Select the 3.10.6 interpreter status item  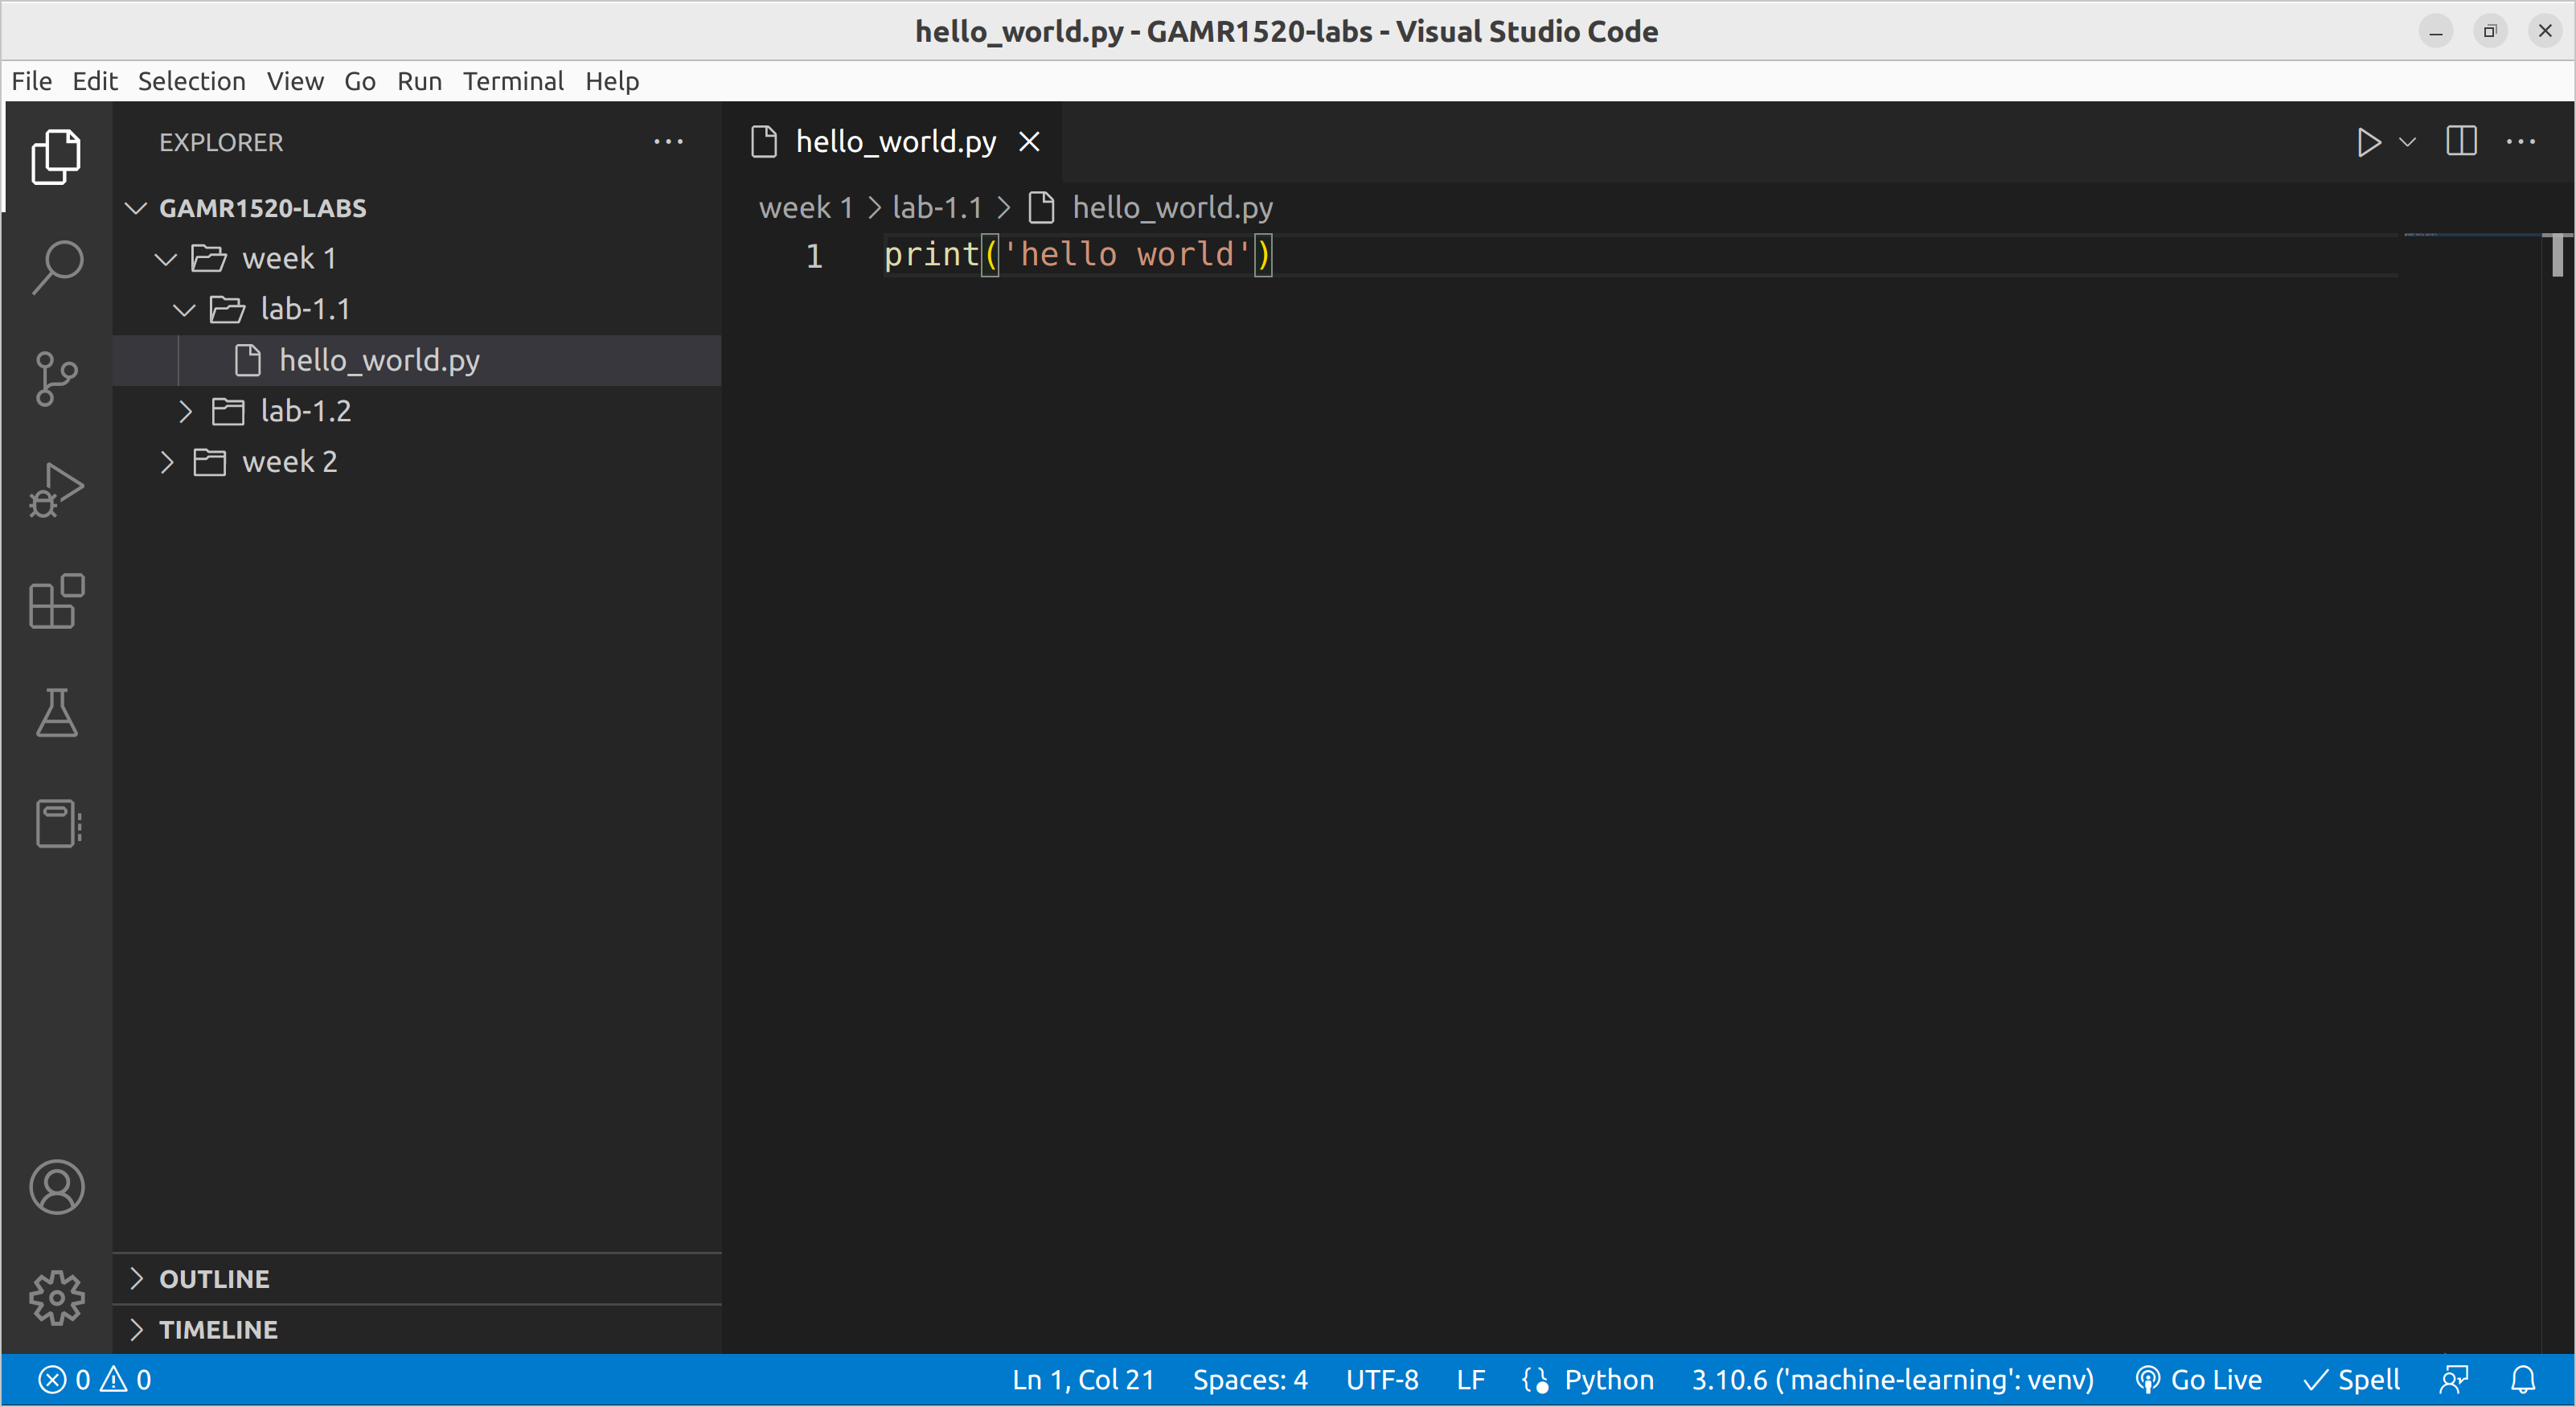pyautogui.click(x=1892, y=1380)
